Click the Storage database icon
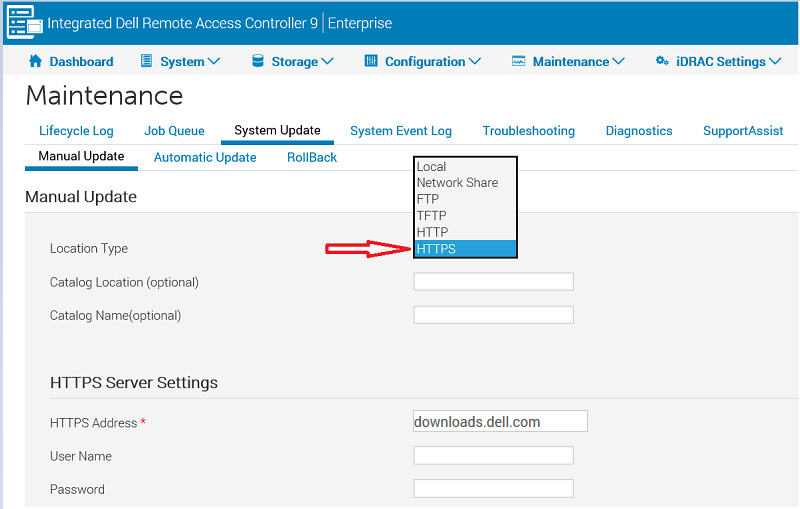The width and height of the screenshot is (800, 509). point(258,61)
